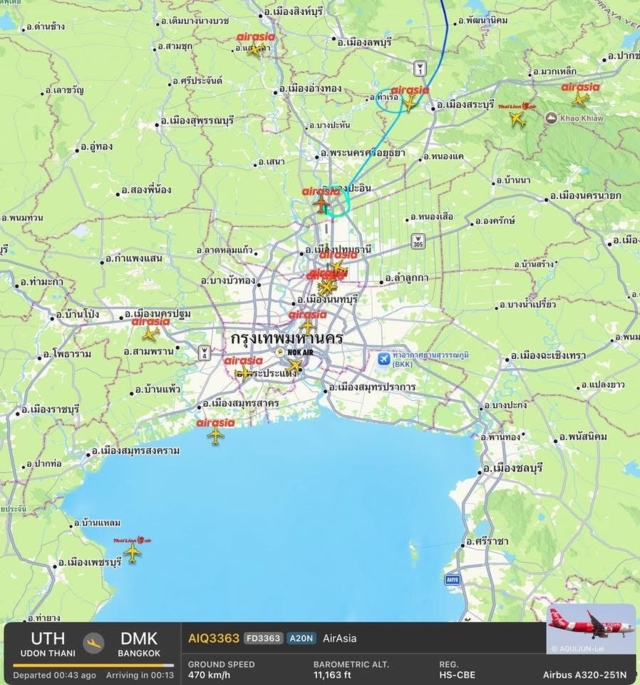Select the Nok Air aircraft icon
640x685 pixels.
tap(295, 366)
